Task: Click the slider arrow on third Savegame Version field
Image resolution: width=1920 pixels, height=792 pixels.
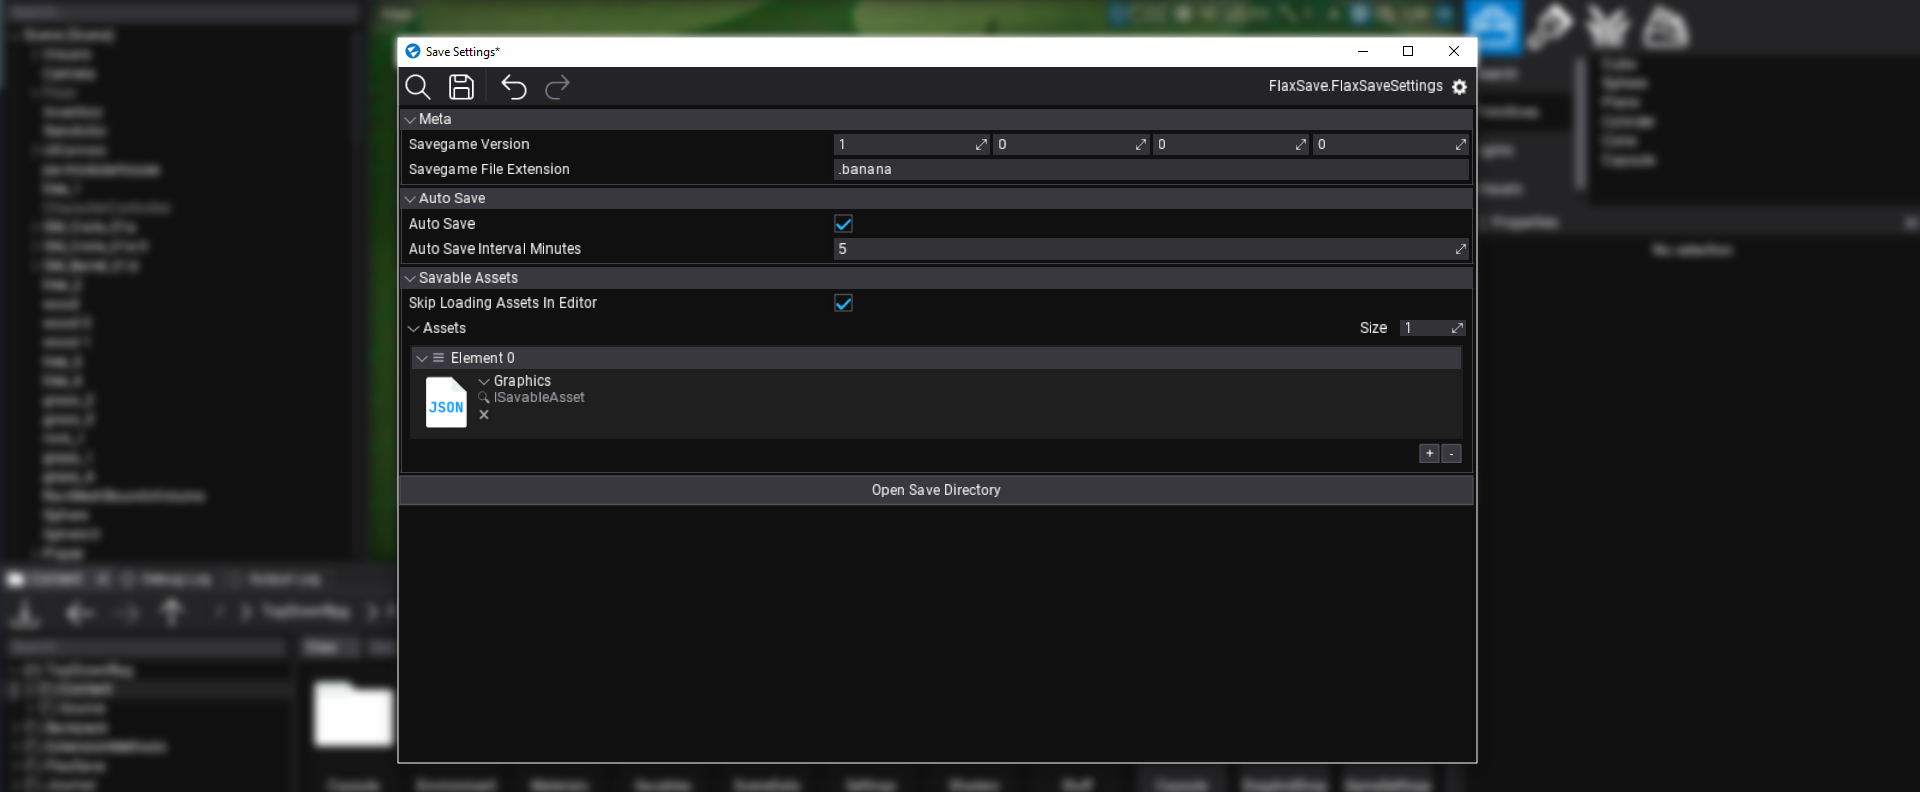Action: point(1301,145)
